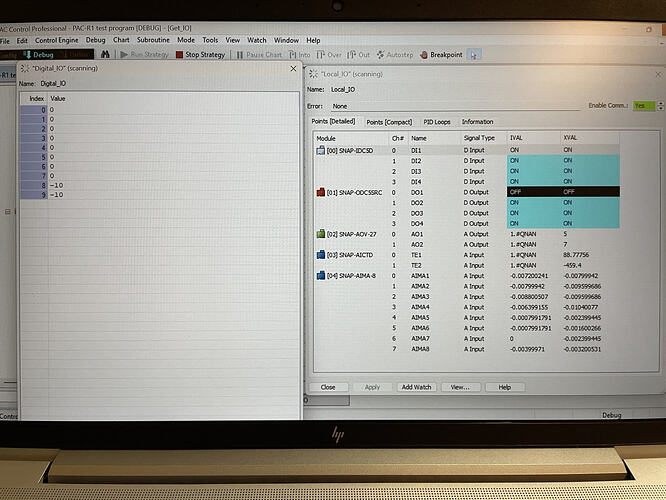Switch to Points [Detailed] tab
Screen dimensions: 666x500
(333, 121)
